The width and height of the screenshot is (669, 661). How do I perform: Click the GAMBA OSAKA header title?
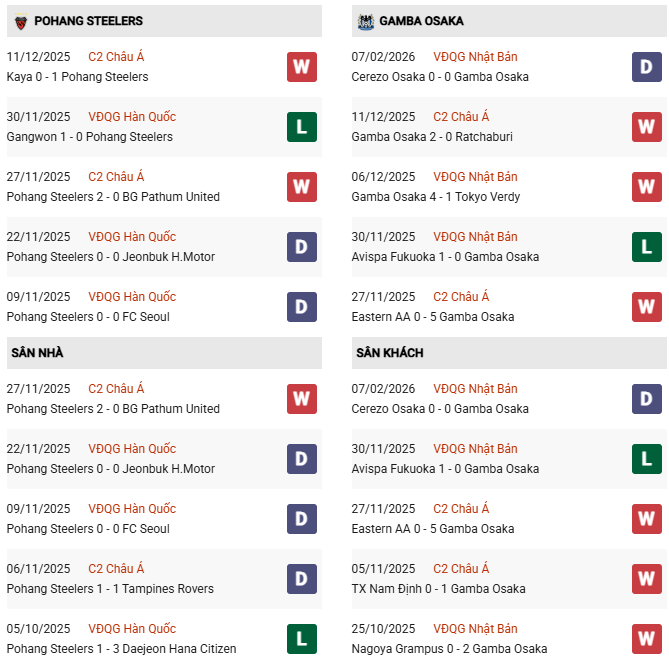(421, 21)
